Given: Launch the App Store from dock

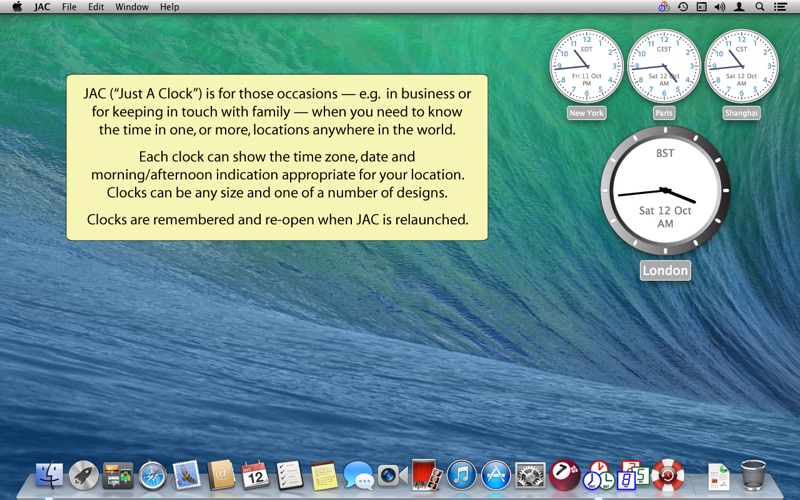Looking at the screenshot, I should (496, 474).
